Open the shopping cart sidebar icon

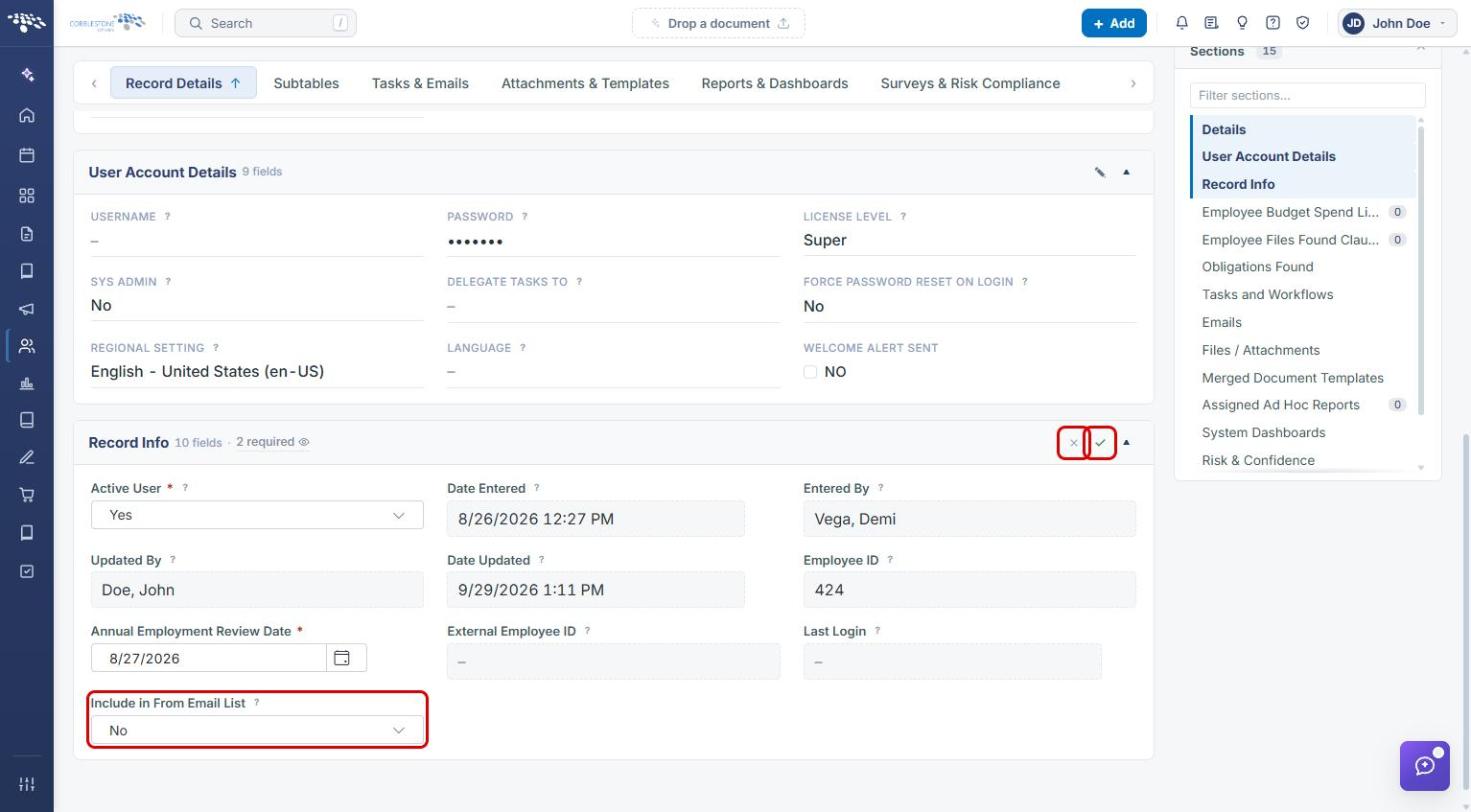pyautogui.click(x=27, y=494)
